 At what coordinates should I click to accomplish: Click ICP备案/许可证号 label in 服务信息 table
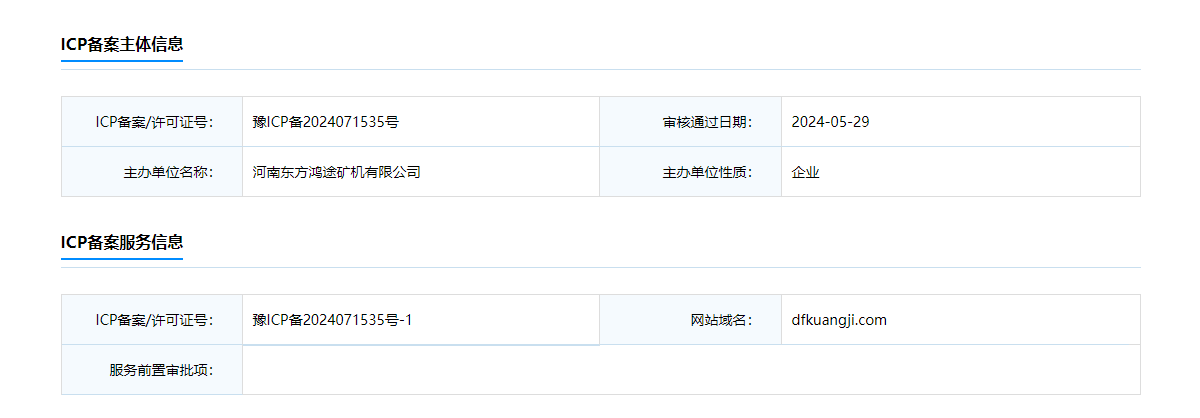[152, 320]
